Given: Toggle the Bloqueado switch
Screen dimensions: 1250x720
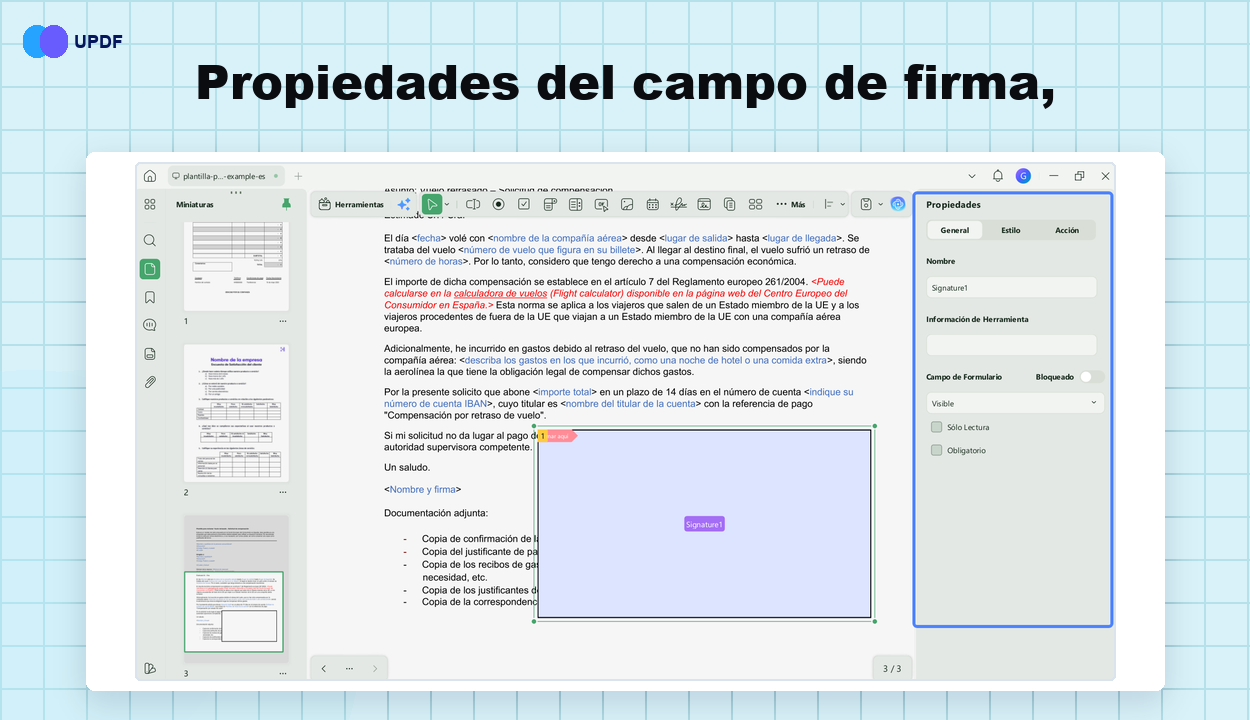Looking at the screenshot, I should pos(1092,377).
